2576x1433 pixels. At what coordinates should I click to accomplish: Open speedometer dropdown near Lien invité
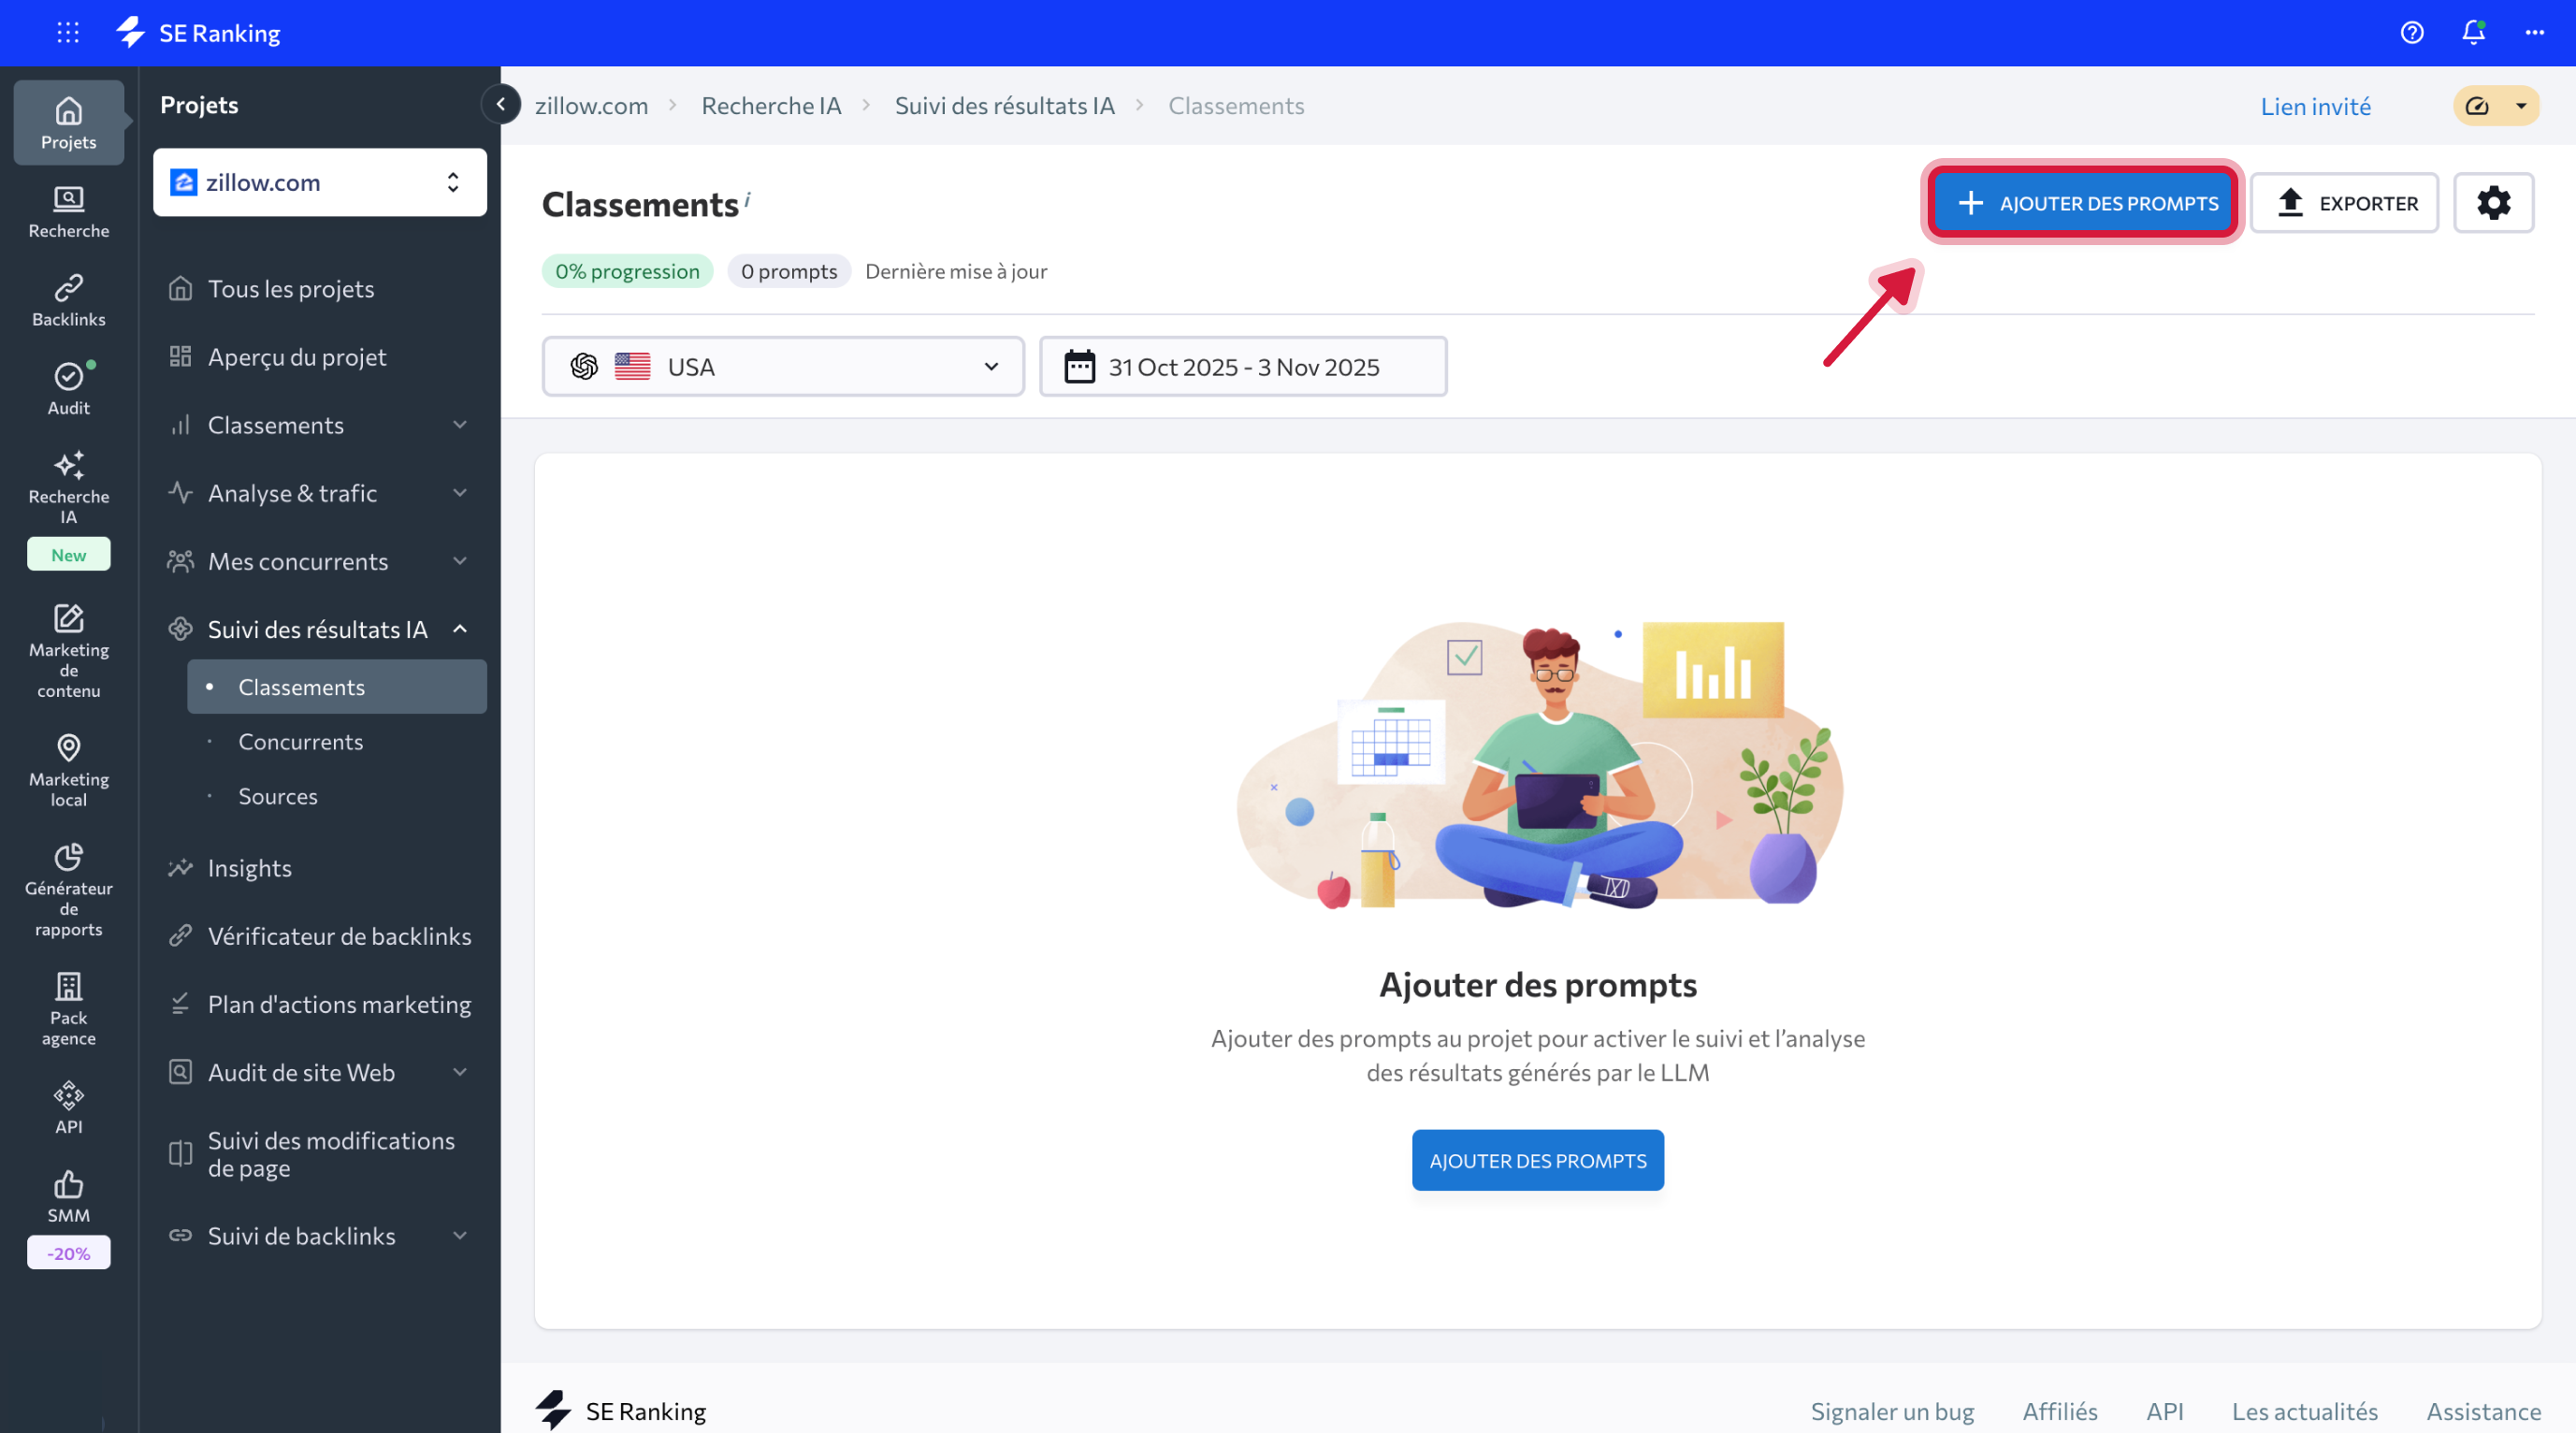[2496, 106]
